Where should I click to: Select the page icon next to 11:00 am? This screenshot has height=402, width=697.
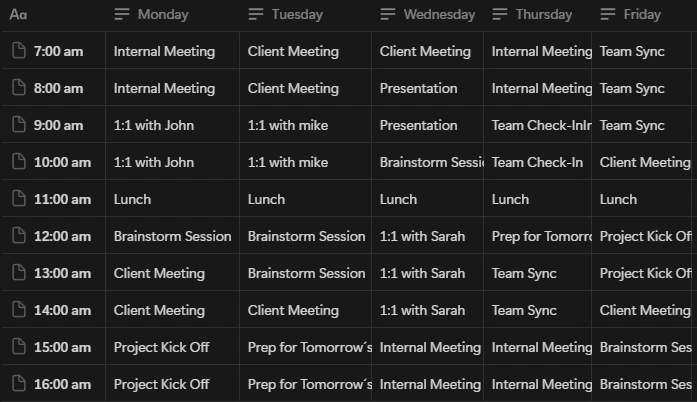pos(19,198)
